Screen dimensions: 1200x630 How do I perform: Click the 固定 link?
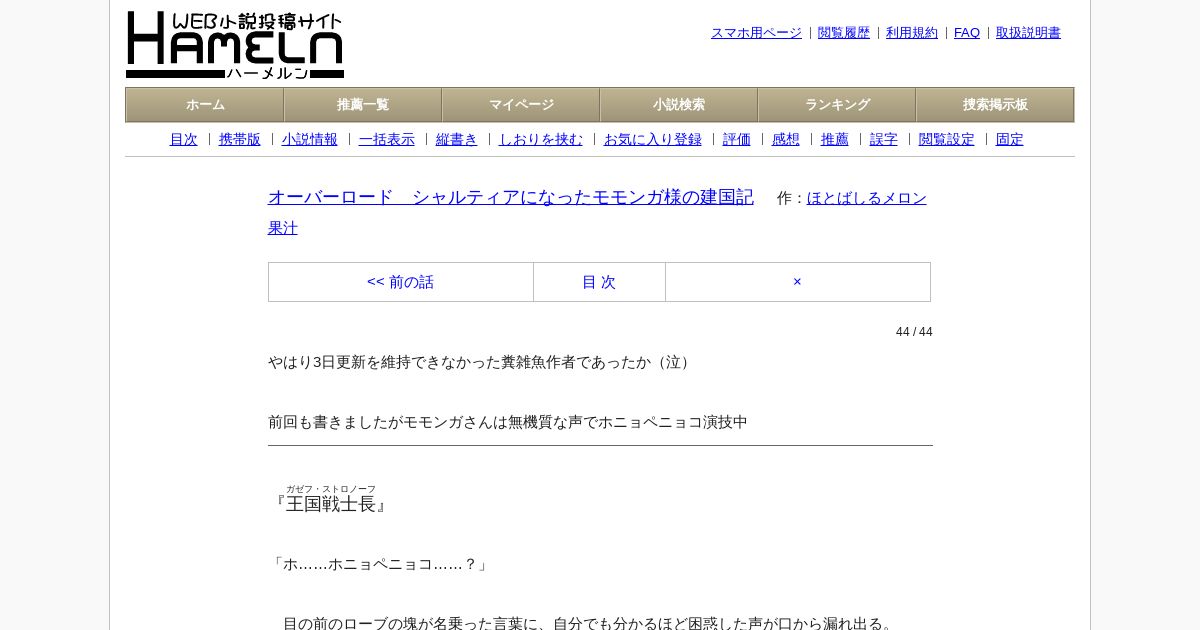point(1010,139)
